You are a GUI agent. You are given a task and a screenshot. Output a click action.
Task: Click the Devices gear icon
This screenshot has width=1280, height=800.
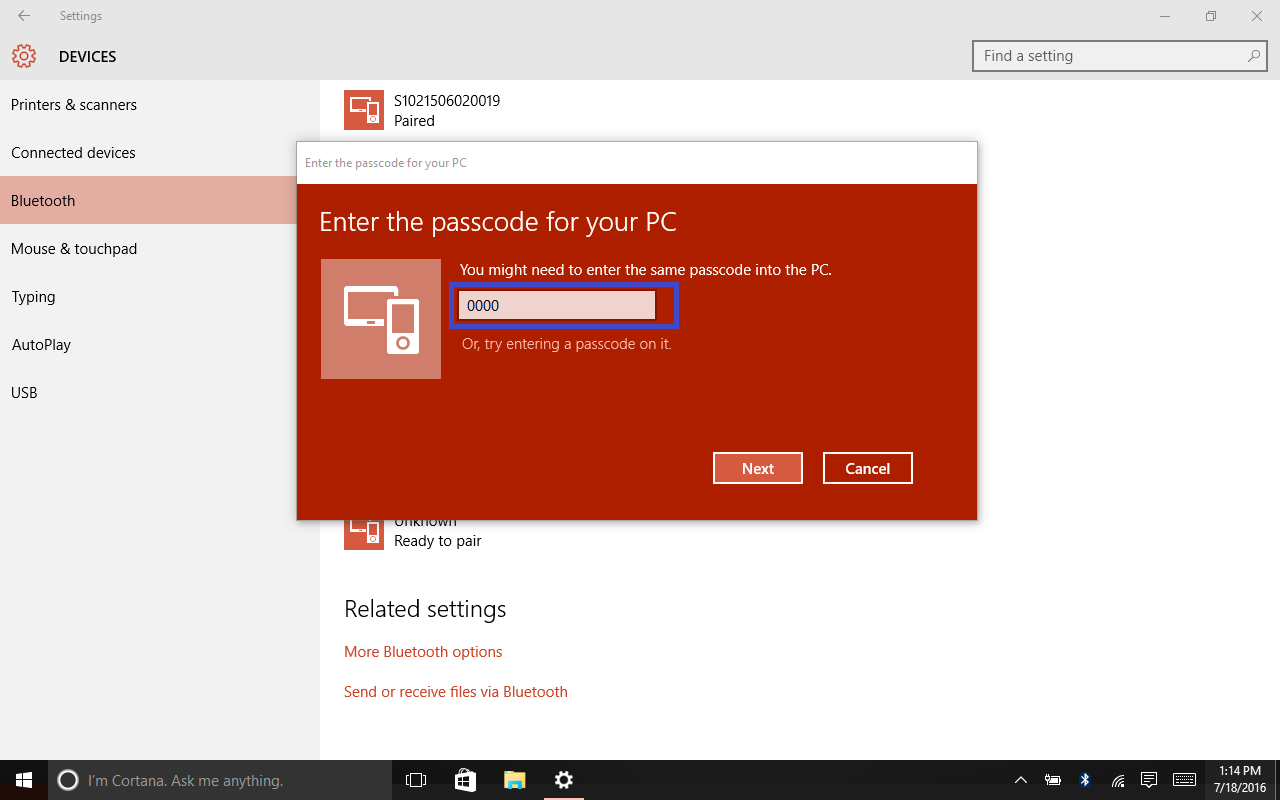click(24, 56)
